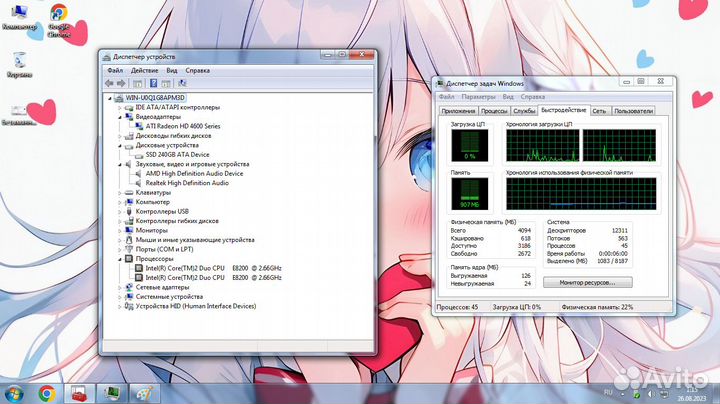Click the action pane icon next to Help
The image size is (720, 404).
click(x=166, y=83)
